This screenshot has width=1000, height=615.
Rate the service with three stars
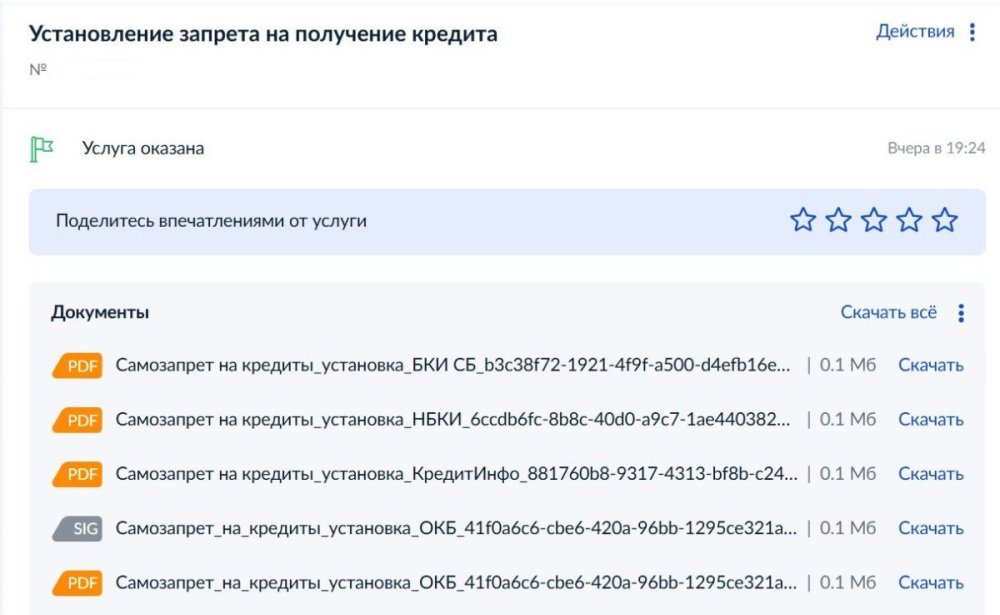click(874, 221)
